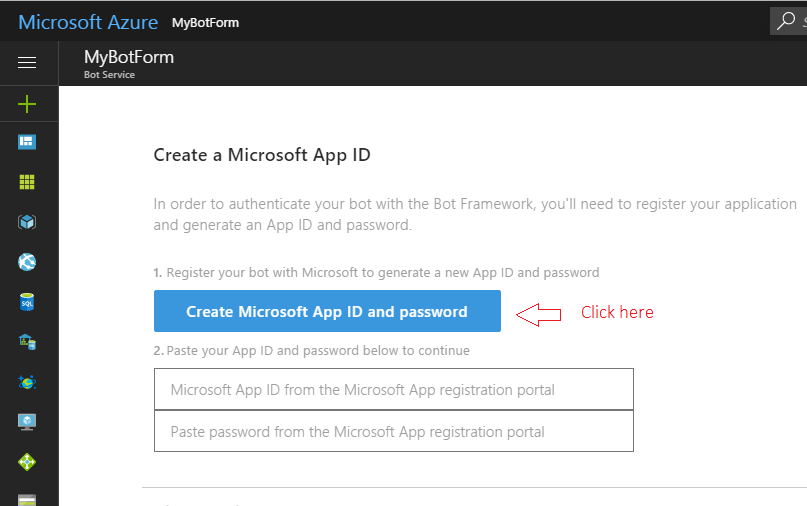This screenshot has width=807, height=506.
Task: Open the Load balancers green diamond icon
Action: tap(27, 462)
